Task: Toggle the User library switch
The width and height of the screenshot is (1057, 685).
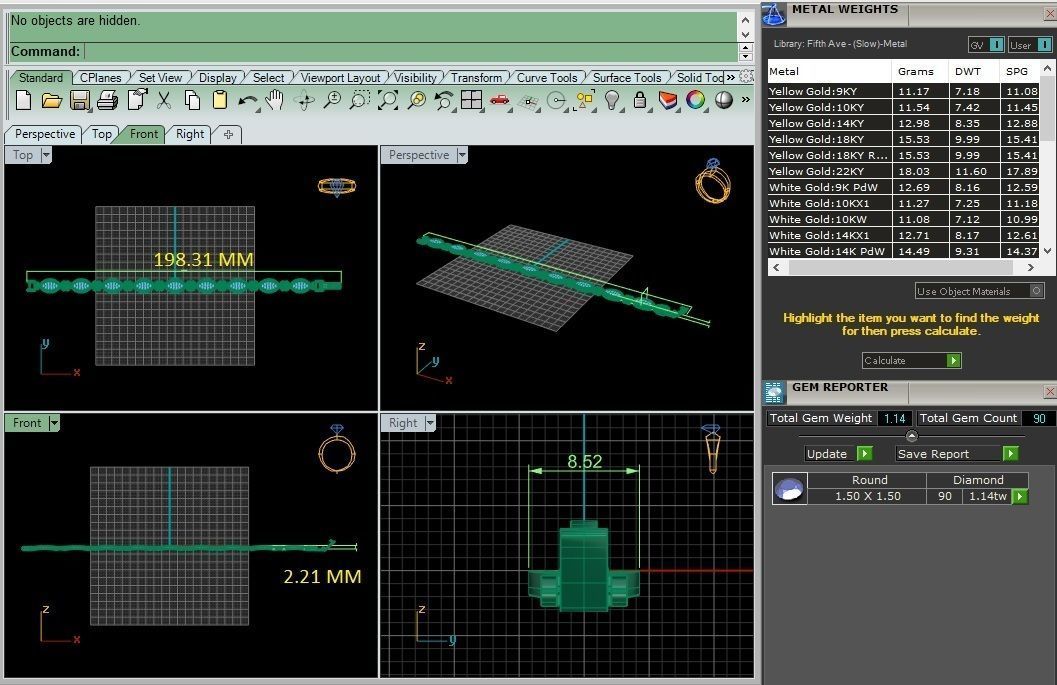Action: (1044, 45)
